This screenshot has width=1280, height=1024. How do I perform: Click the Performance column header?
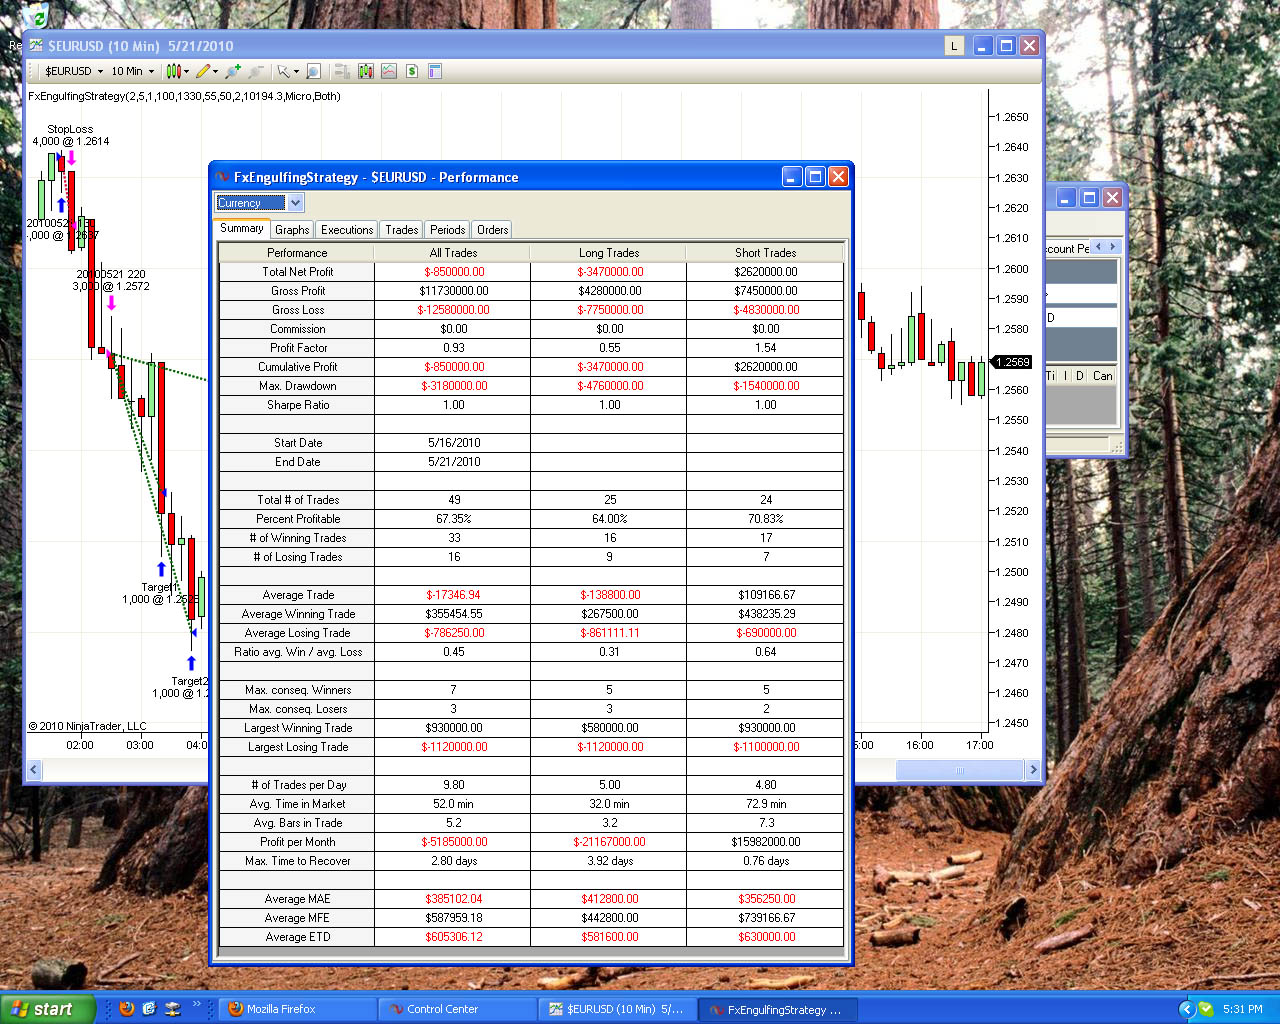coord(297,253)
